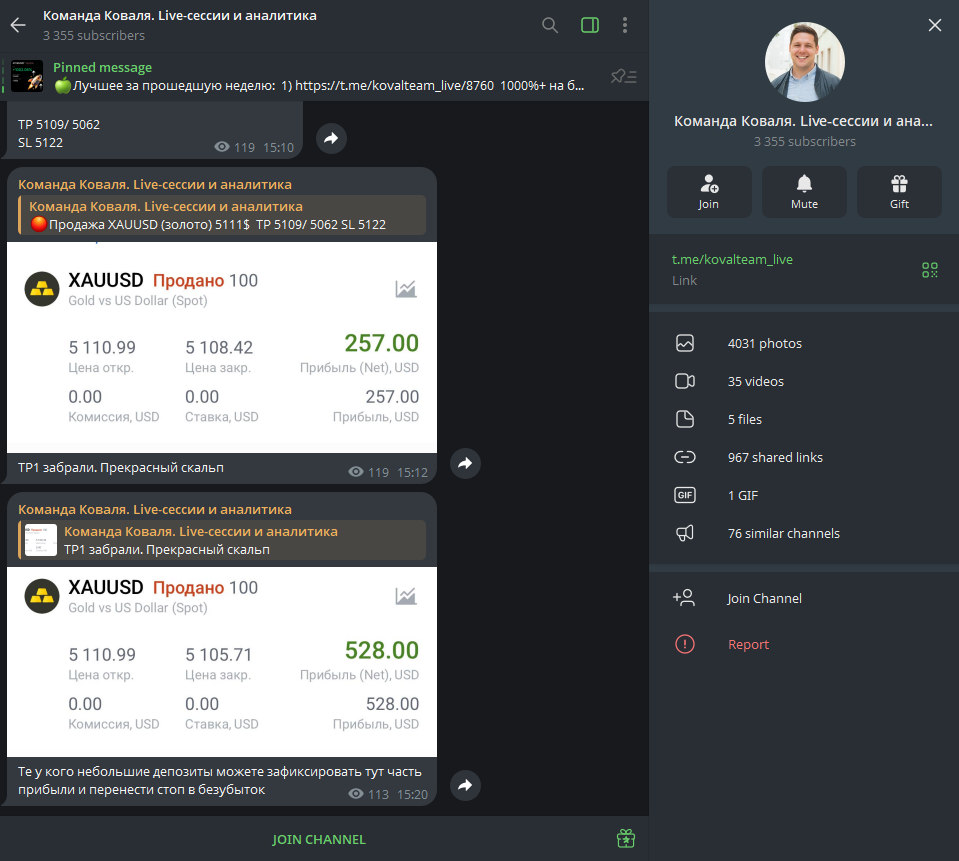Mute the channel notifications
The image size is (959, 861).
click(x=804, y=192)
